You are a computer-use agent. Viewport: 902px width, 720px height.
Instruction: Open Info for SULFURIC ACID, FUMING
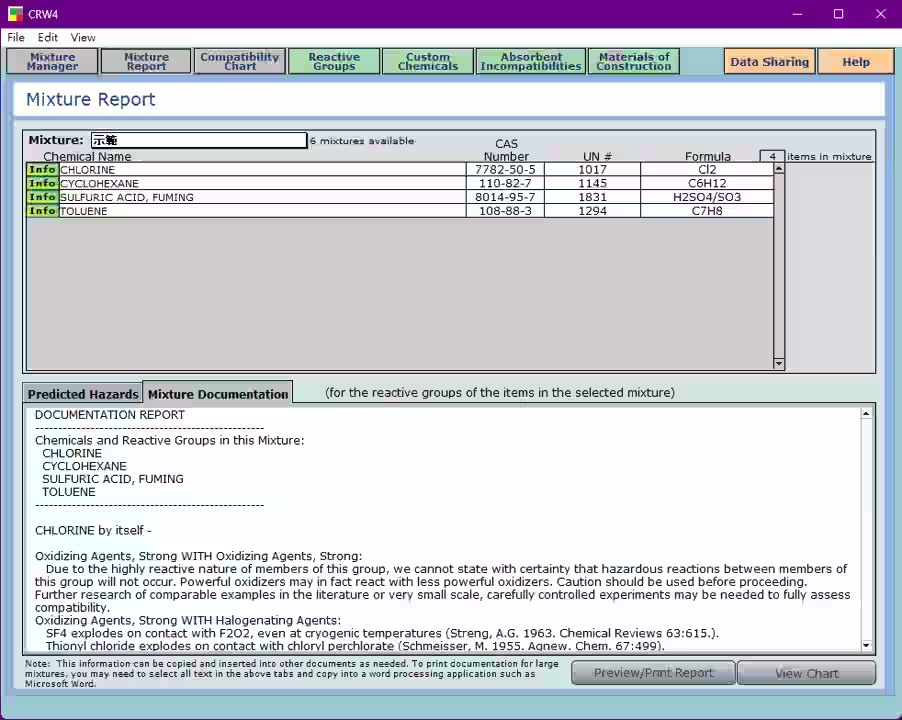[42, 198]
